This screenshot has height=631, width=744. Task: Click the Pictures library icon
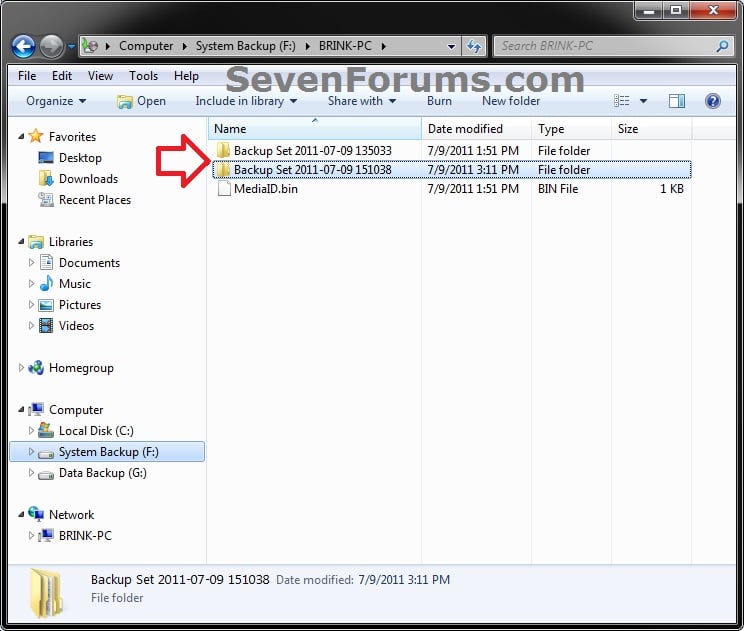click(x=46, y=305)
